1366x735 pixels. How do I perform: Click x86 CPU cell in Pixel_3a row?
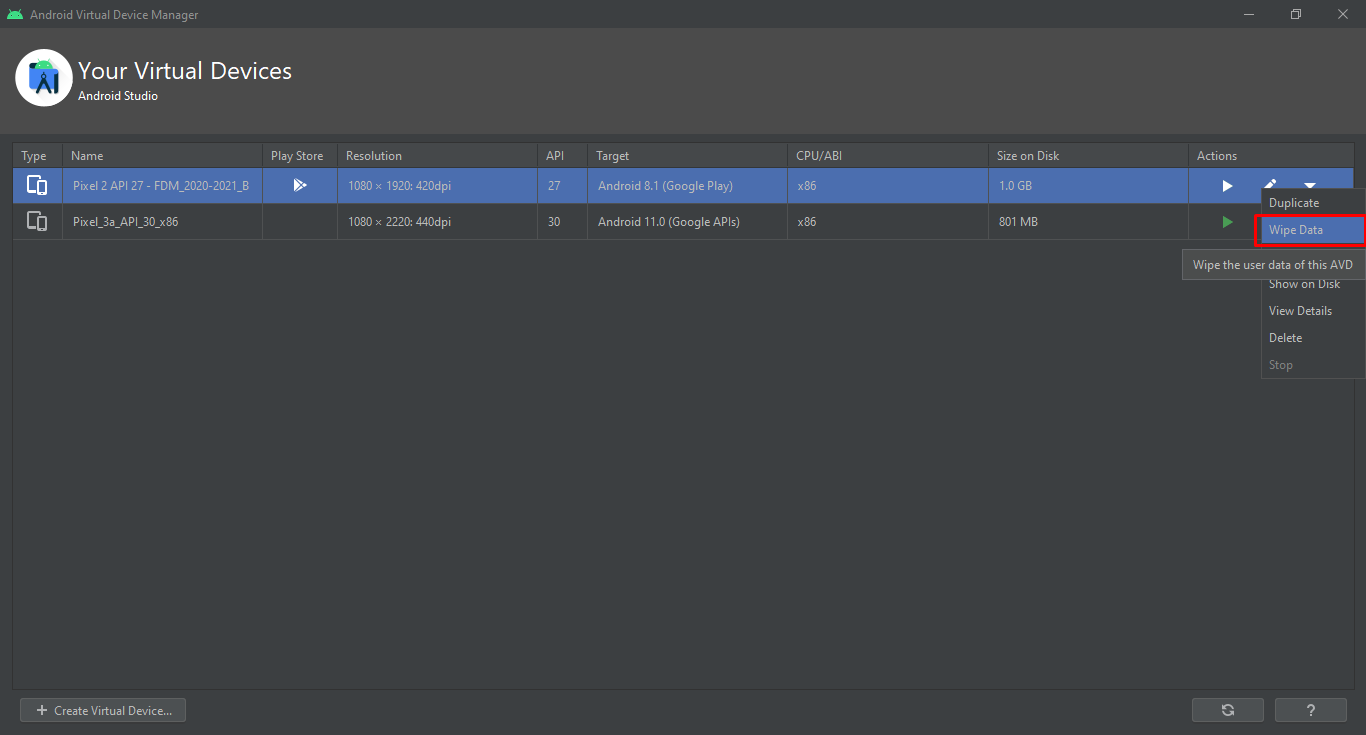pos(888,222)
